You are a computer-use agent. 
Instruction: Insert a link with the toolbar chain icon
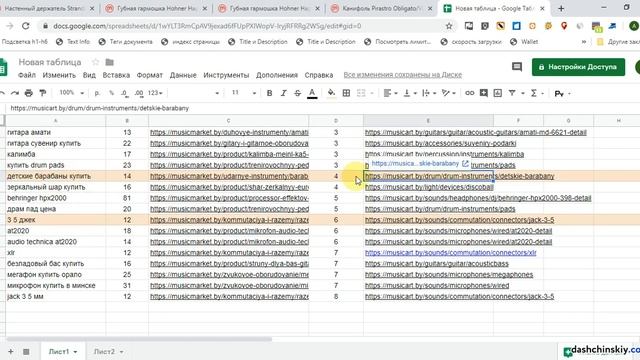[x=469, y=93]
